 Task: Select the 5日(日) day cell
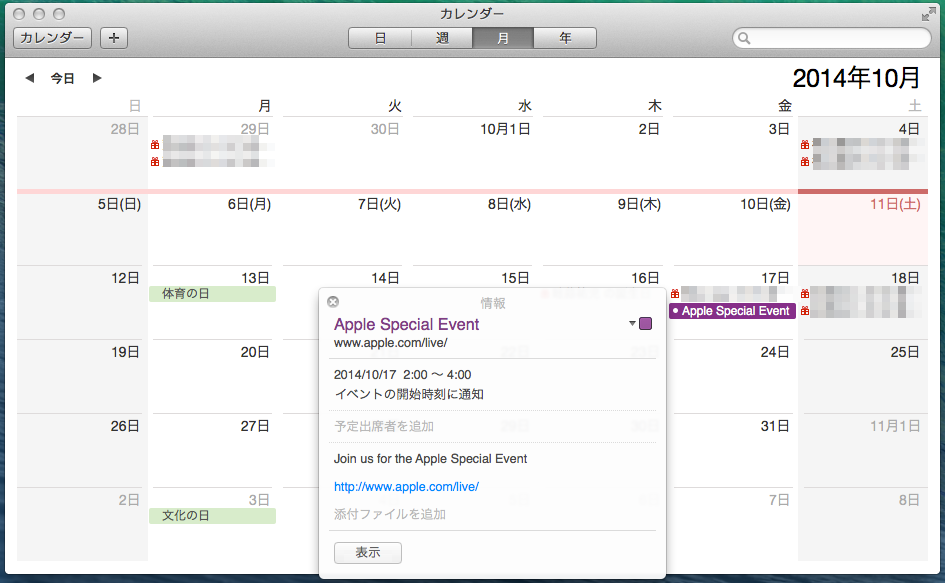pos(82,229)
